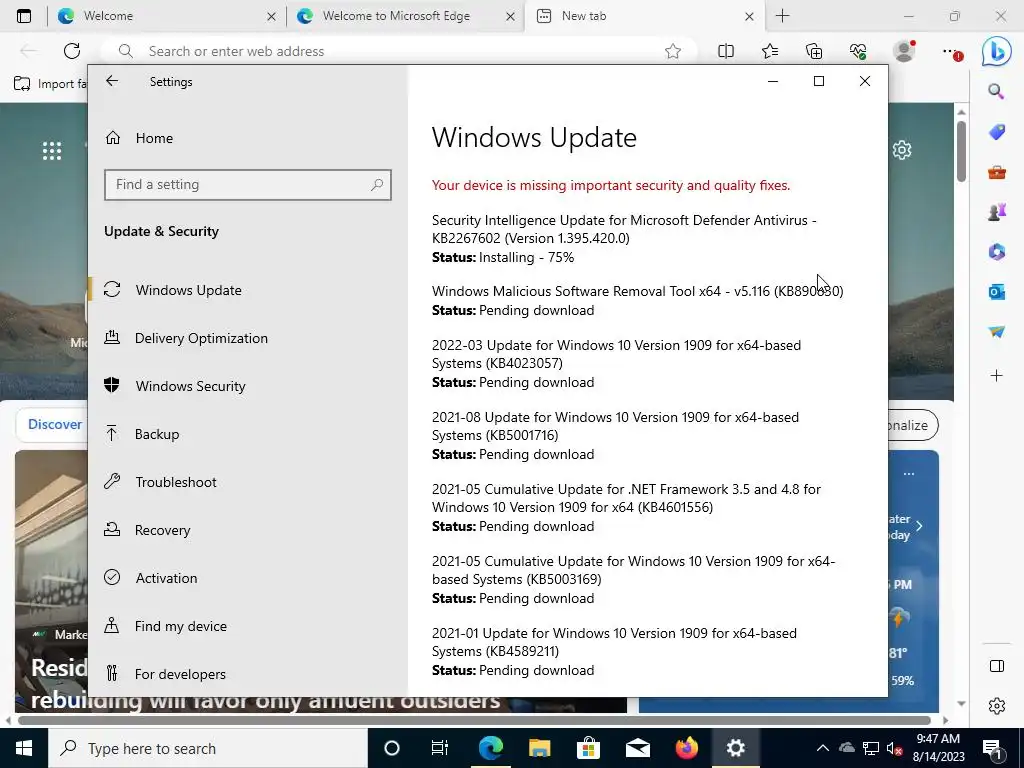Open Edge Favorites list icon
This screenshot has width=1024, height=768.
click(770, 51)
